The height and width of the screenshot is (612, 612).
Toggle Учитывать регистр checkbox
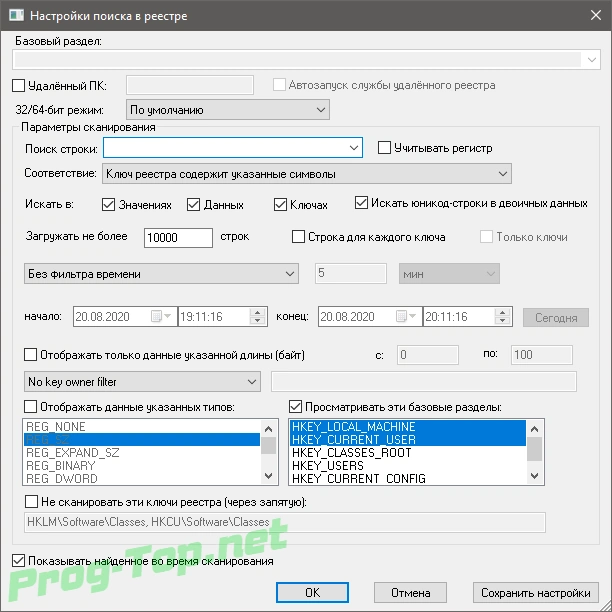click(x=384, y=148)
